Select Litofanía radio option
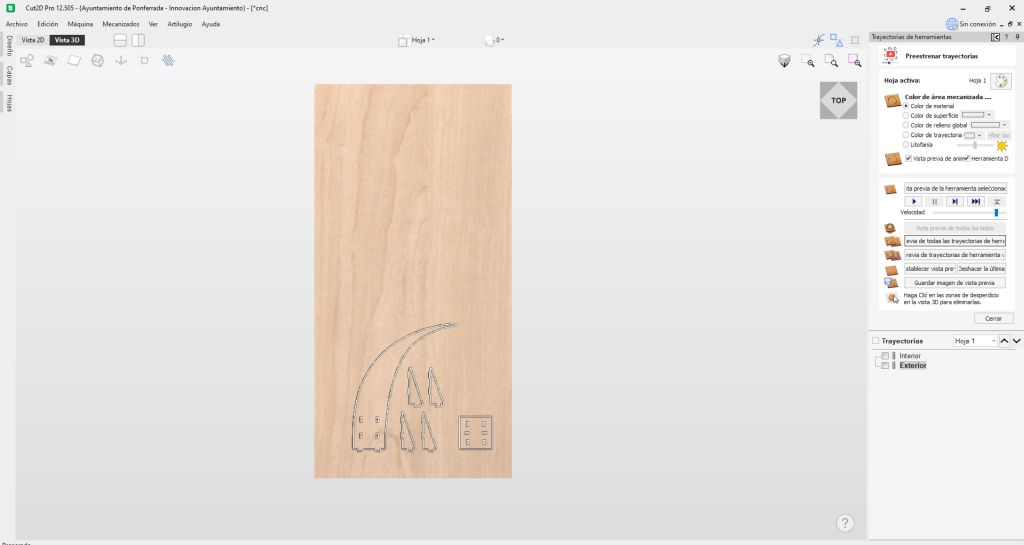The height and width of the screenshot is (545, 1024). coord(906,145)
